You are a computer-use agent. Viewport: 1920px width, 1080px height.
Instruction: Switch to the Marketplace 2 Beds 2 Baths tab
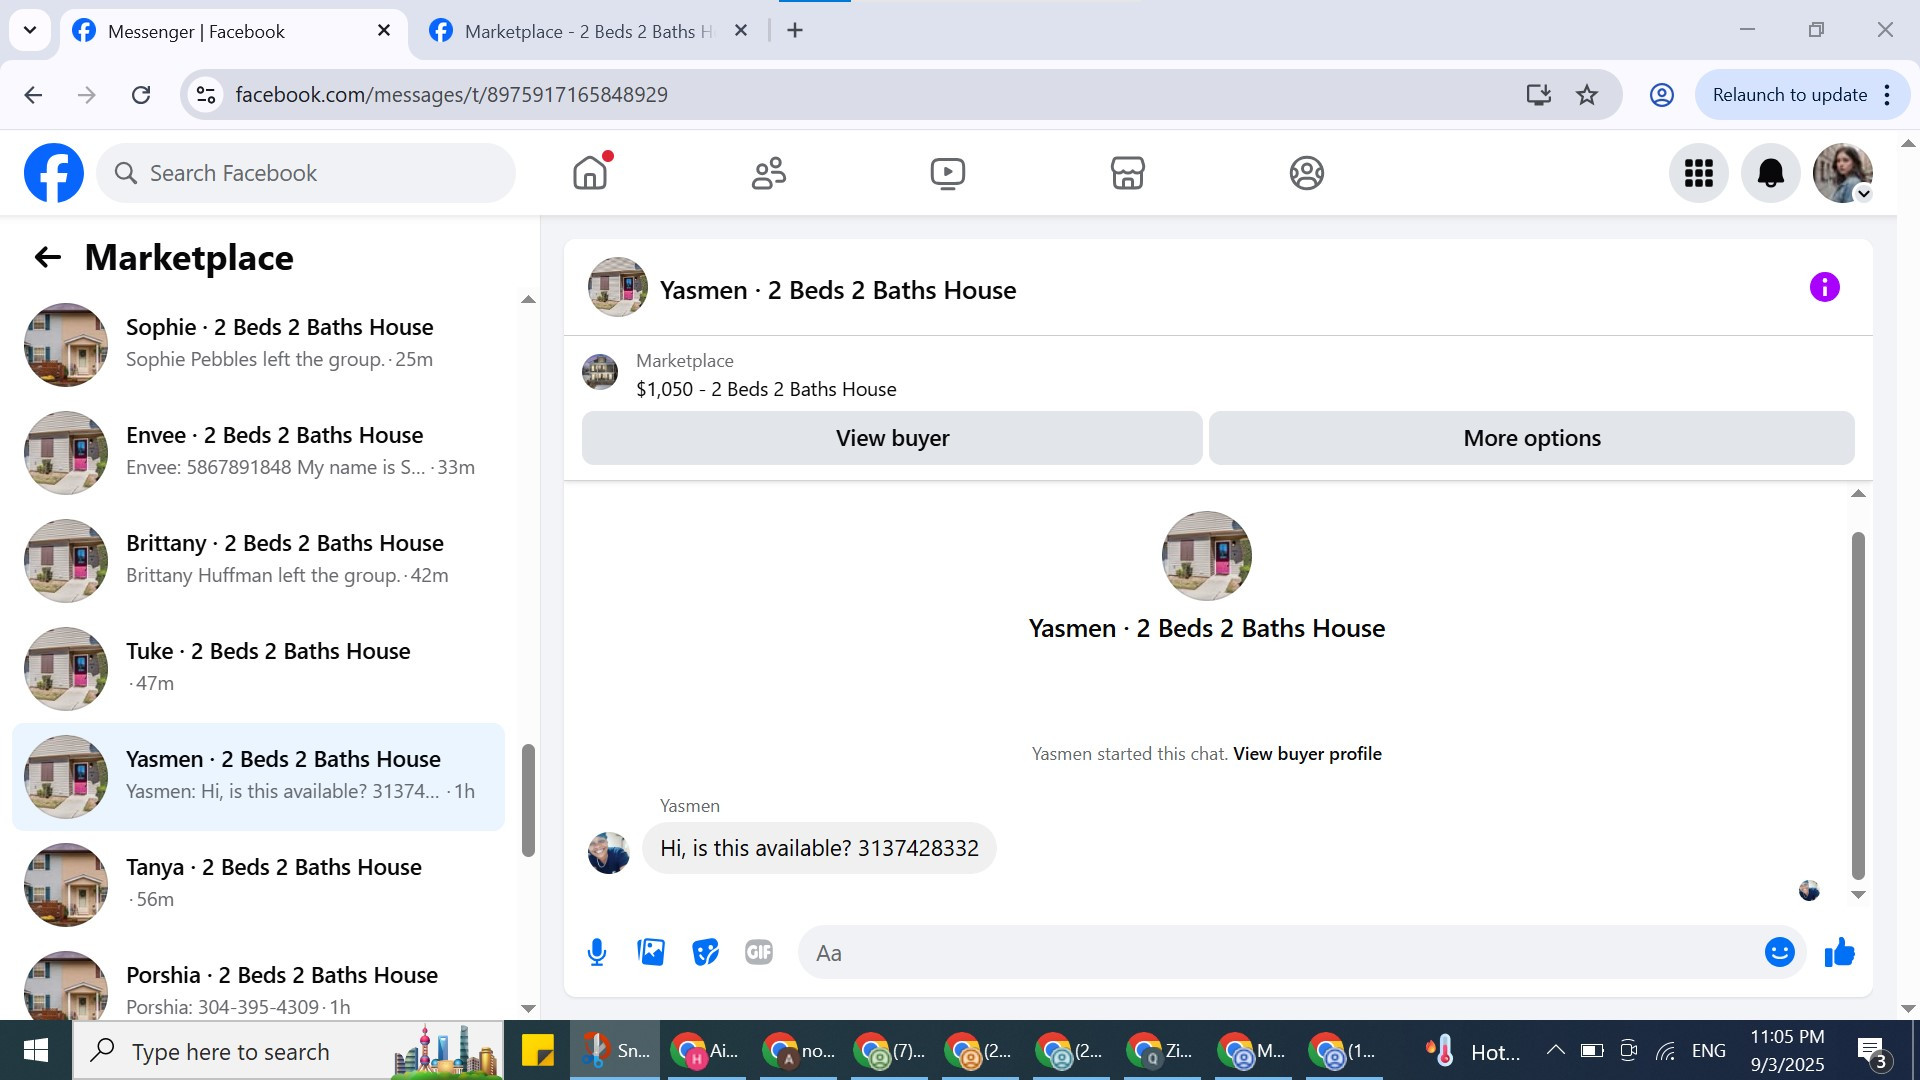tap(590, 31)
